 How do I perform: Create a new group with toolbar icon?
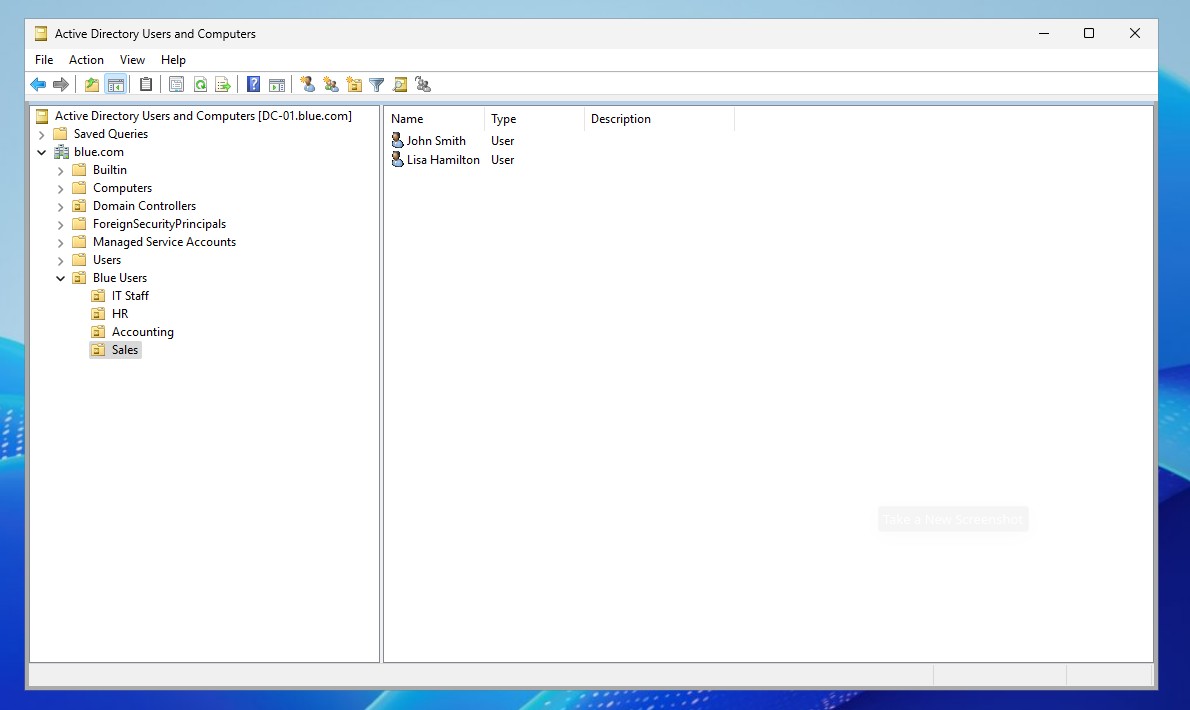click(331, 85)
